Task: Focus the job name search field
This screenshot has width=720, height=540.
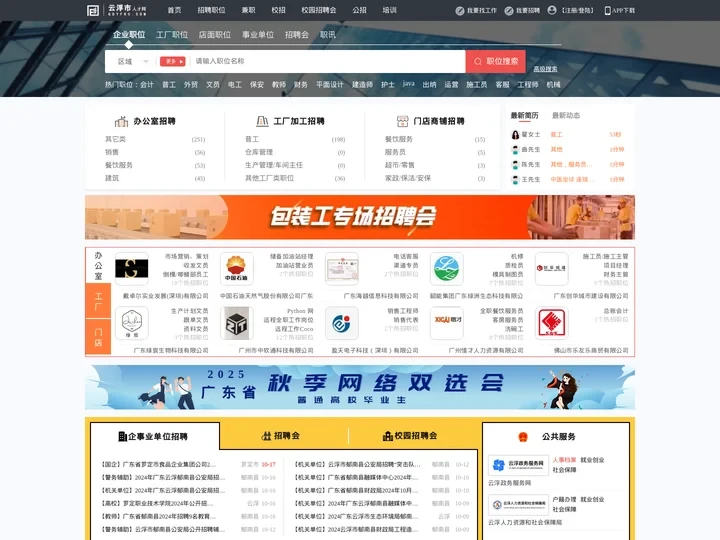Action: click(328, 61)
